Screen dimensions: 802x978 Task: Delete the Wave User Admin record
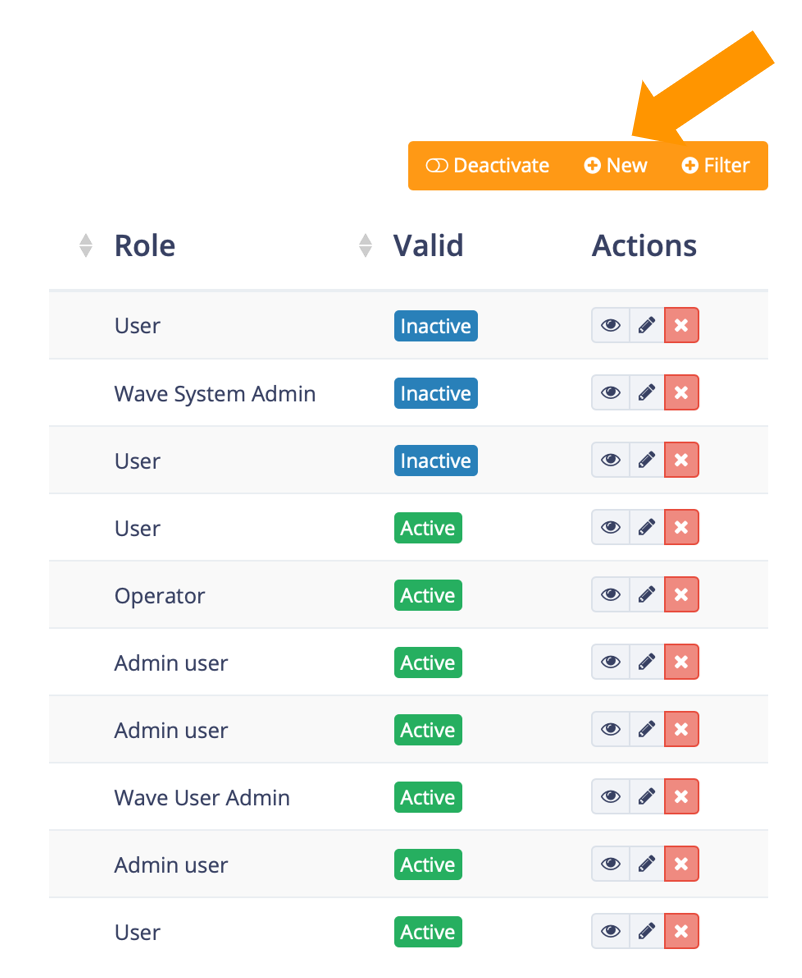[x=681, y=796]
